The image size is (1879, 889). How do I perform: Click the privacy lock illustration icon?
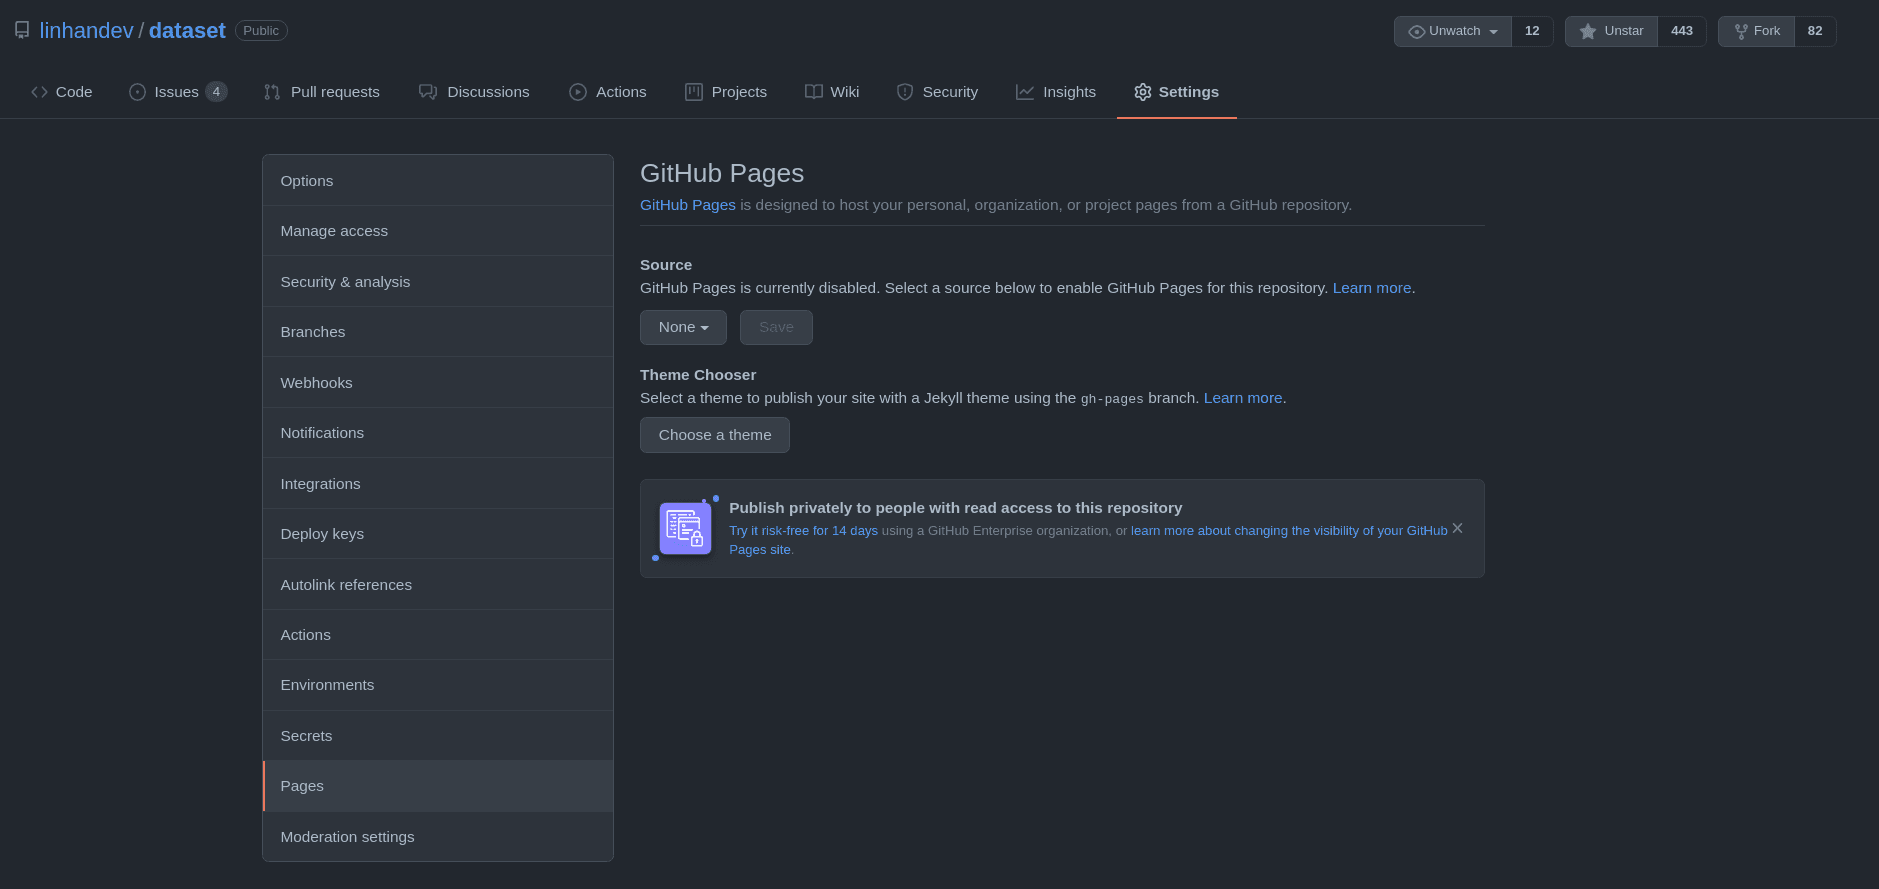(x=685, y=528)
